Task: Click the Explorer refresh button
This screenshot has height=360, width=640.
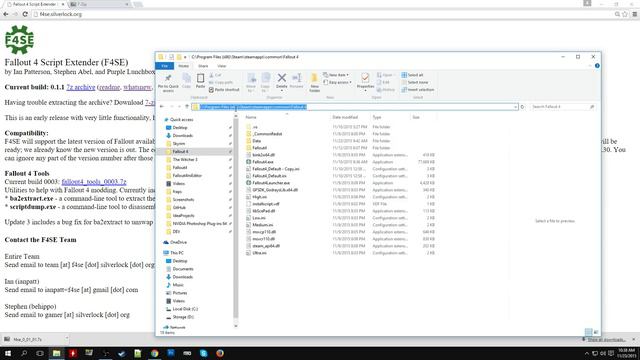Action: (523, 107)
